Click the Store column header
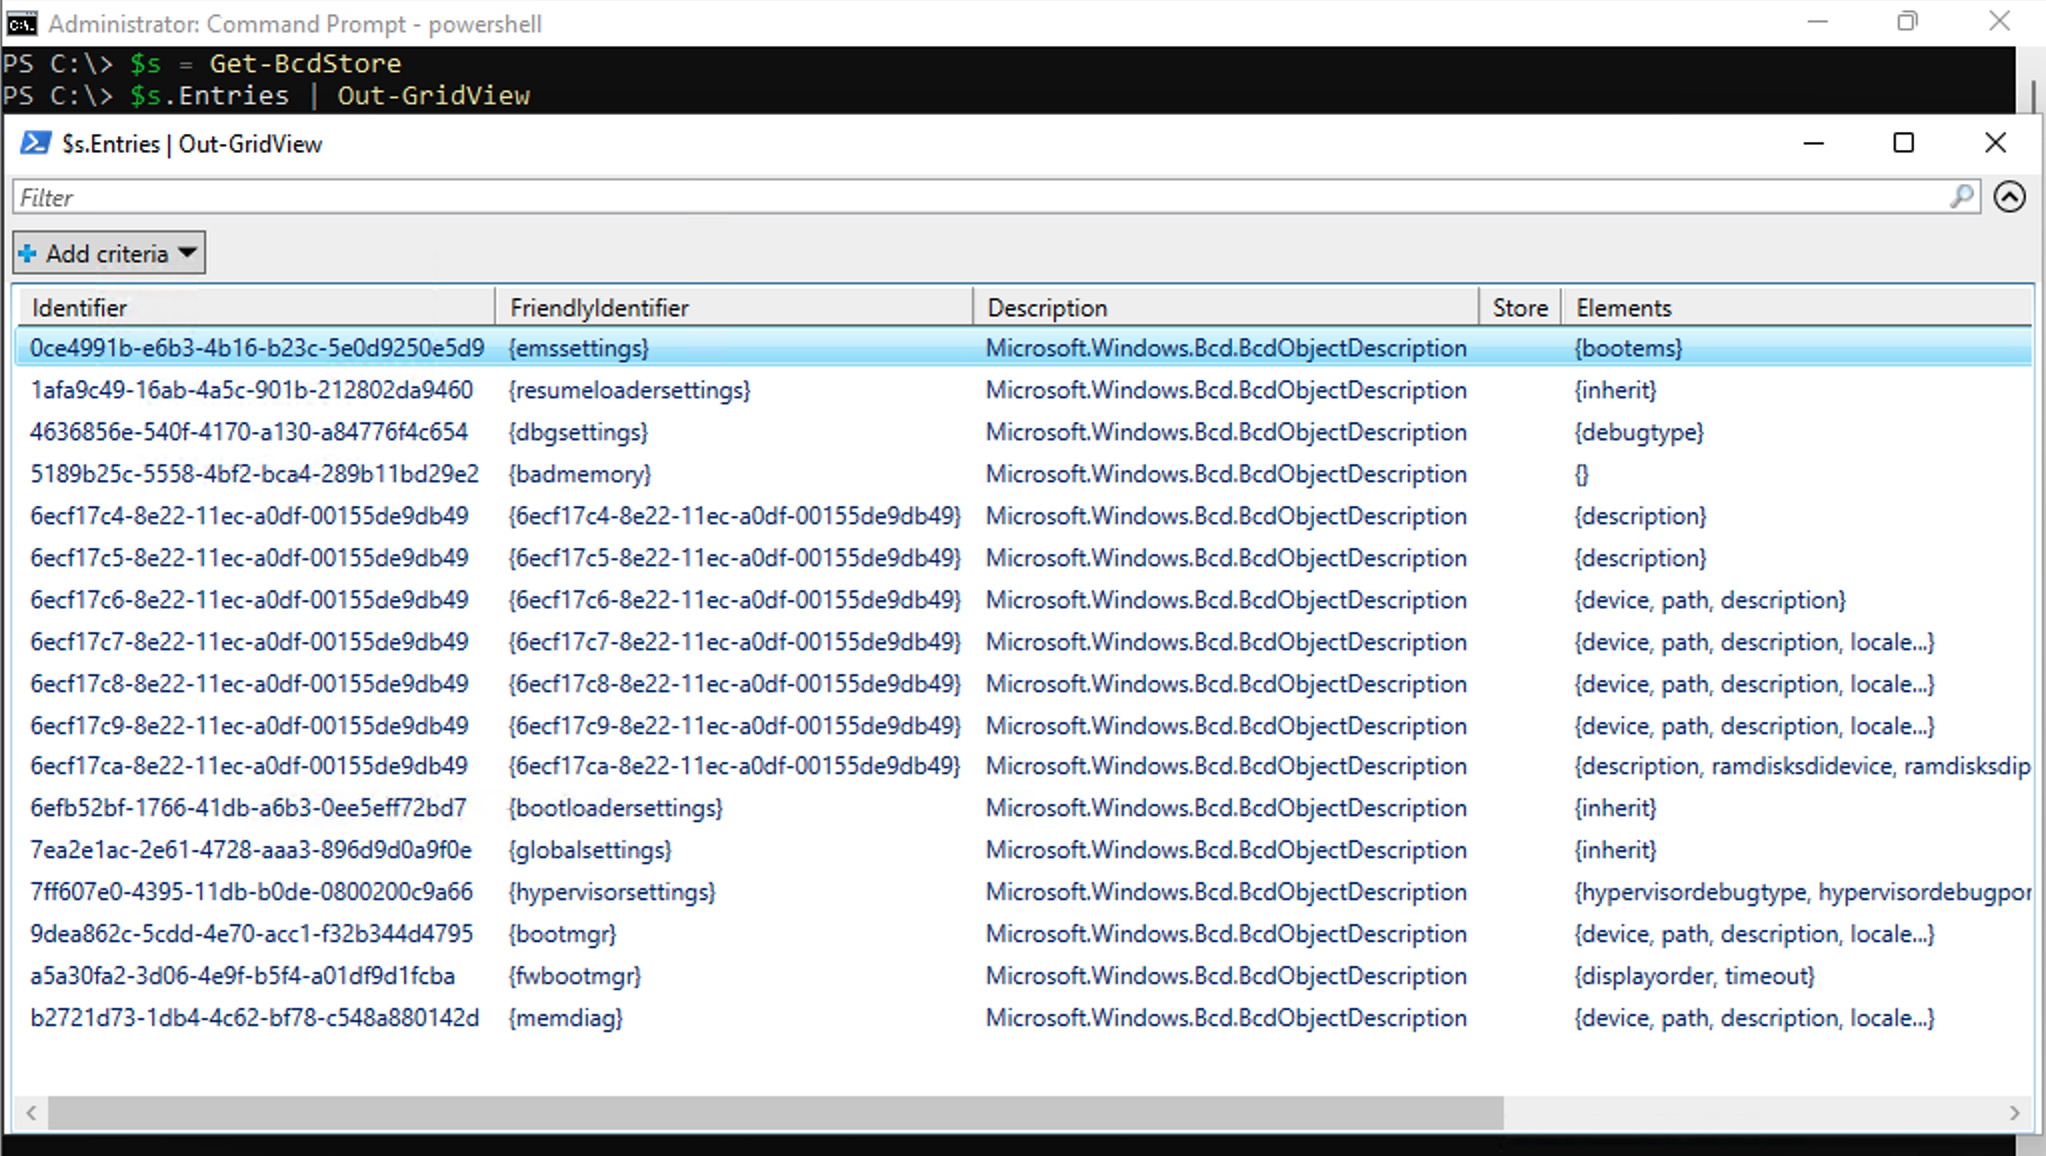2046x1156 pixels. [1519, 307]
